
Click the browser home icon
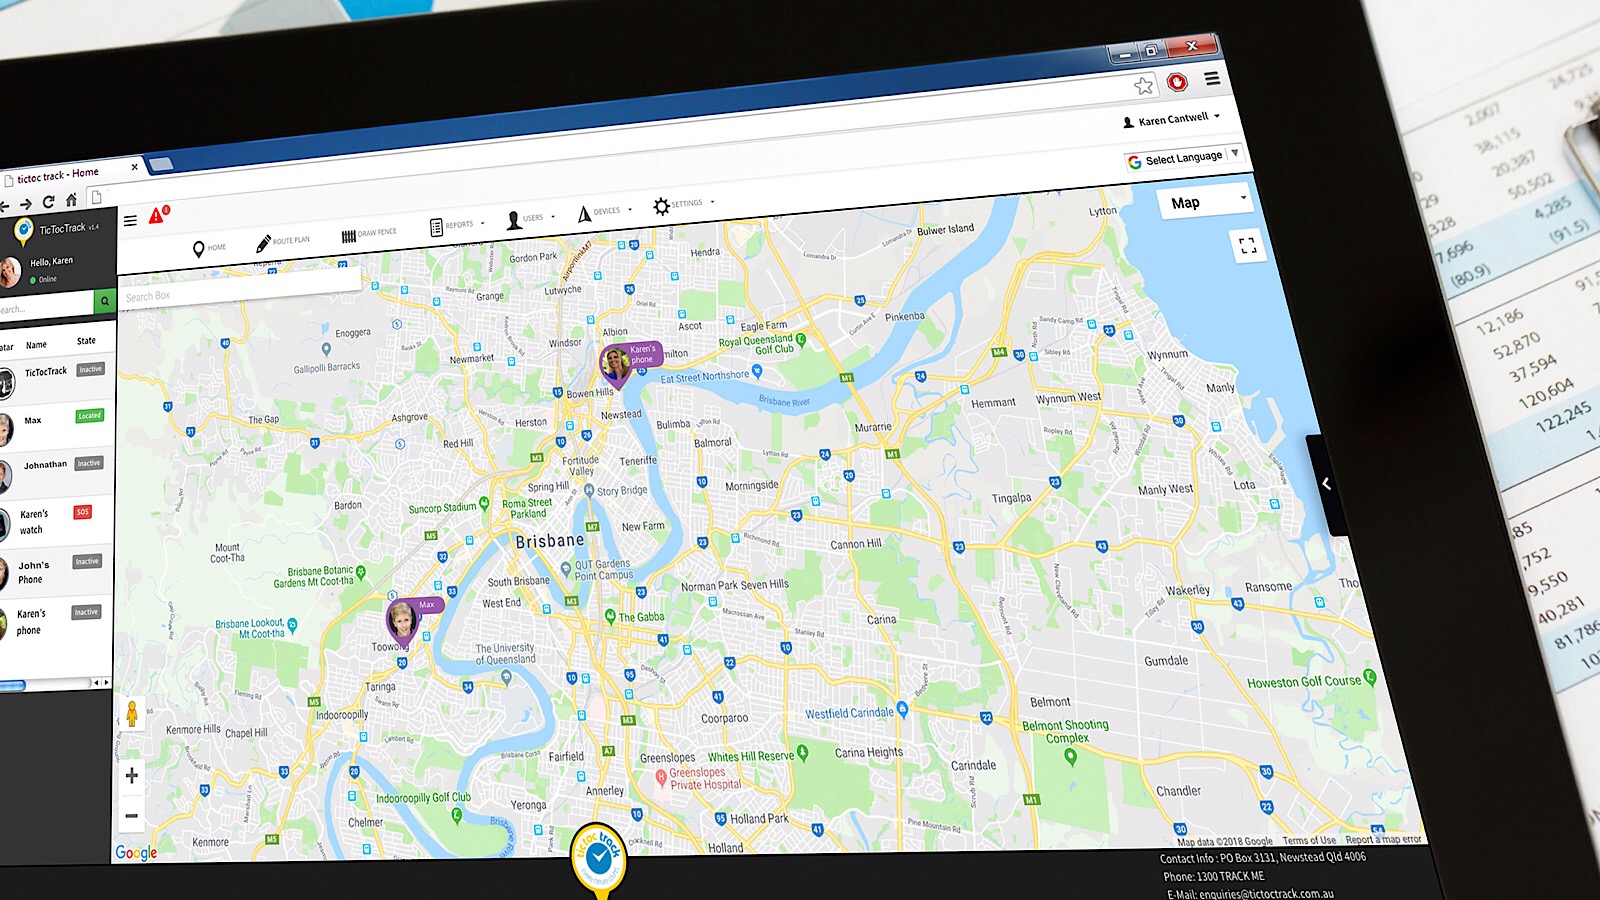[x=71, y=199]
